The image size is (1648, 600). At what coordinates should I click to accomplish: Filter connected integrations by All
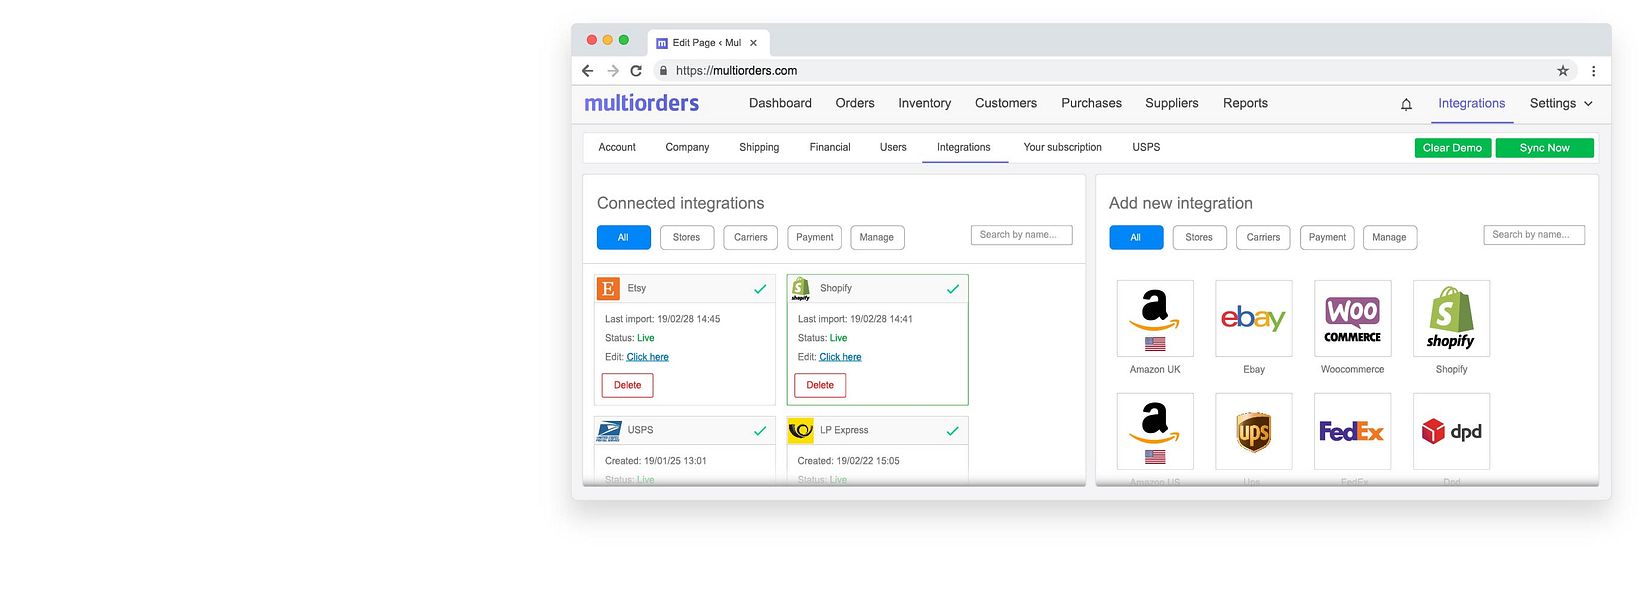point(623,237)
